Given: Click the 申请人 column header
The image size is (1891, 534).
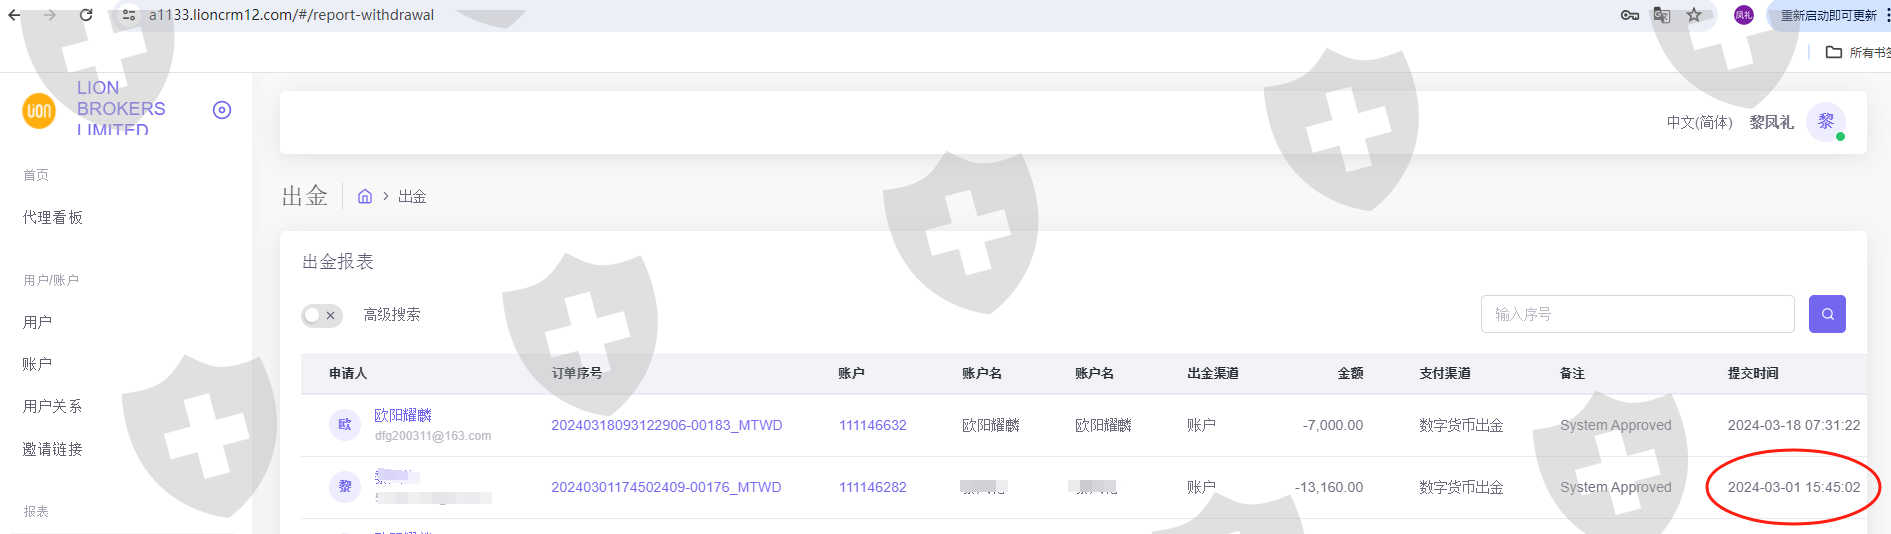Looking at the screenshot, I should click(348, 373).
